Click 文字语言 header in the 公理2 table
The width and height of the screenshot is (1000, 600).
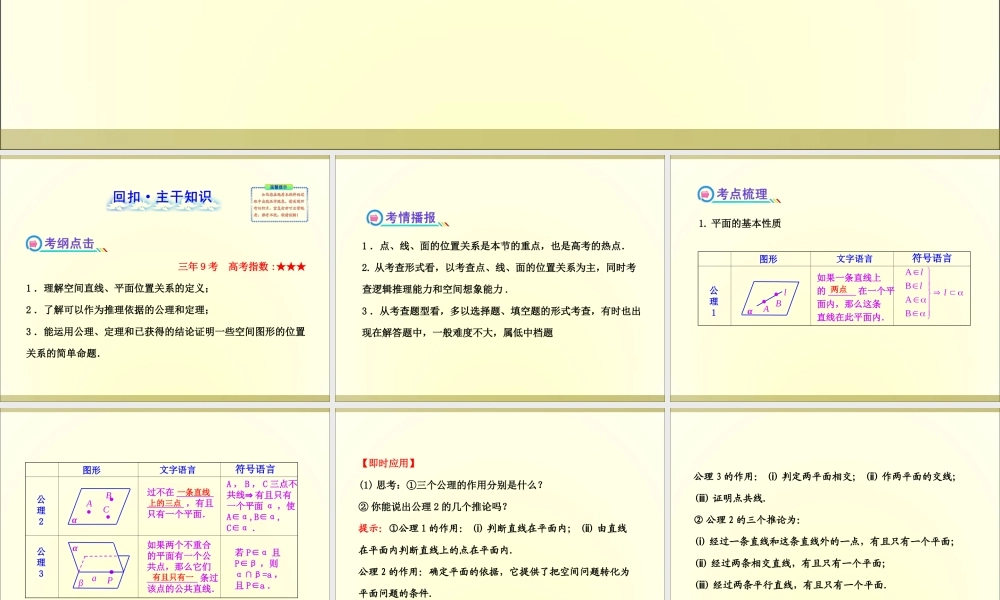(178, 470)
